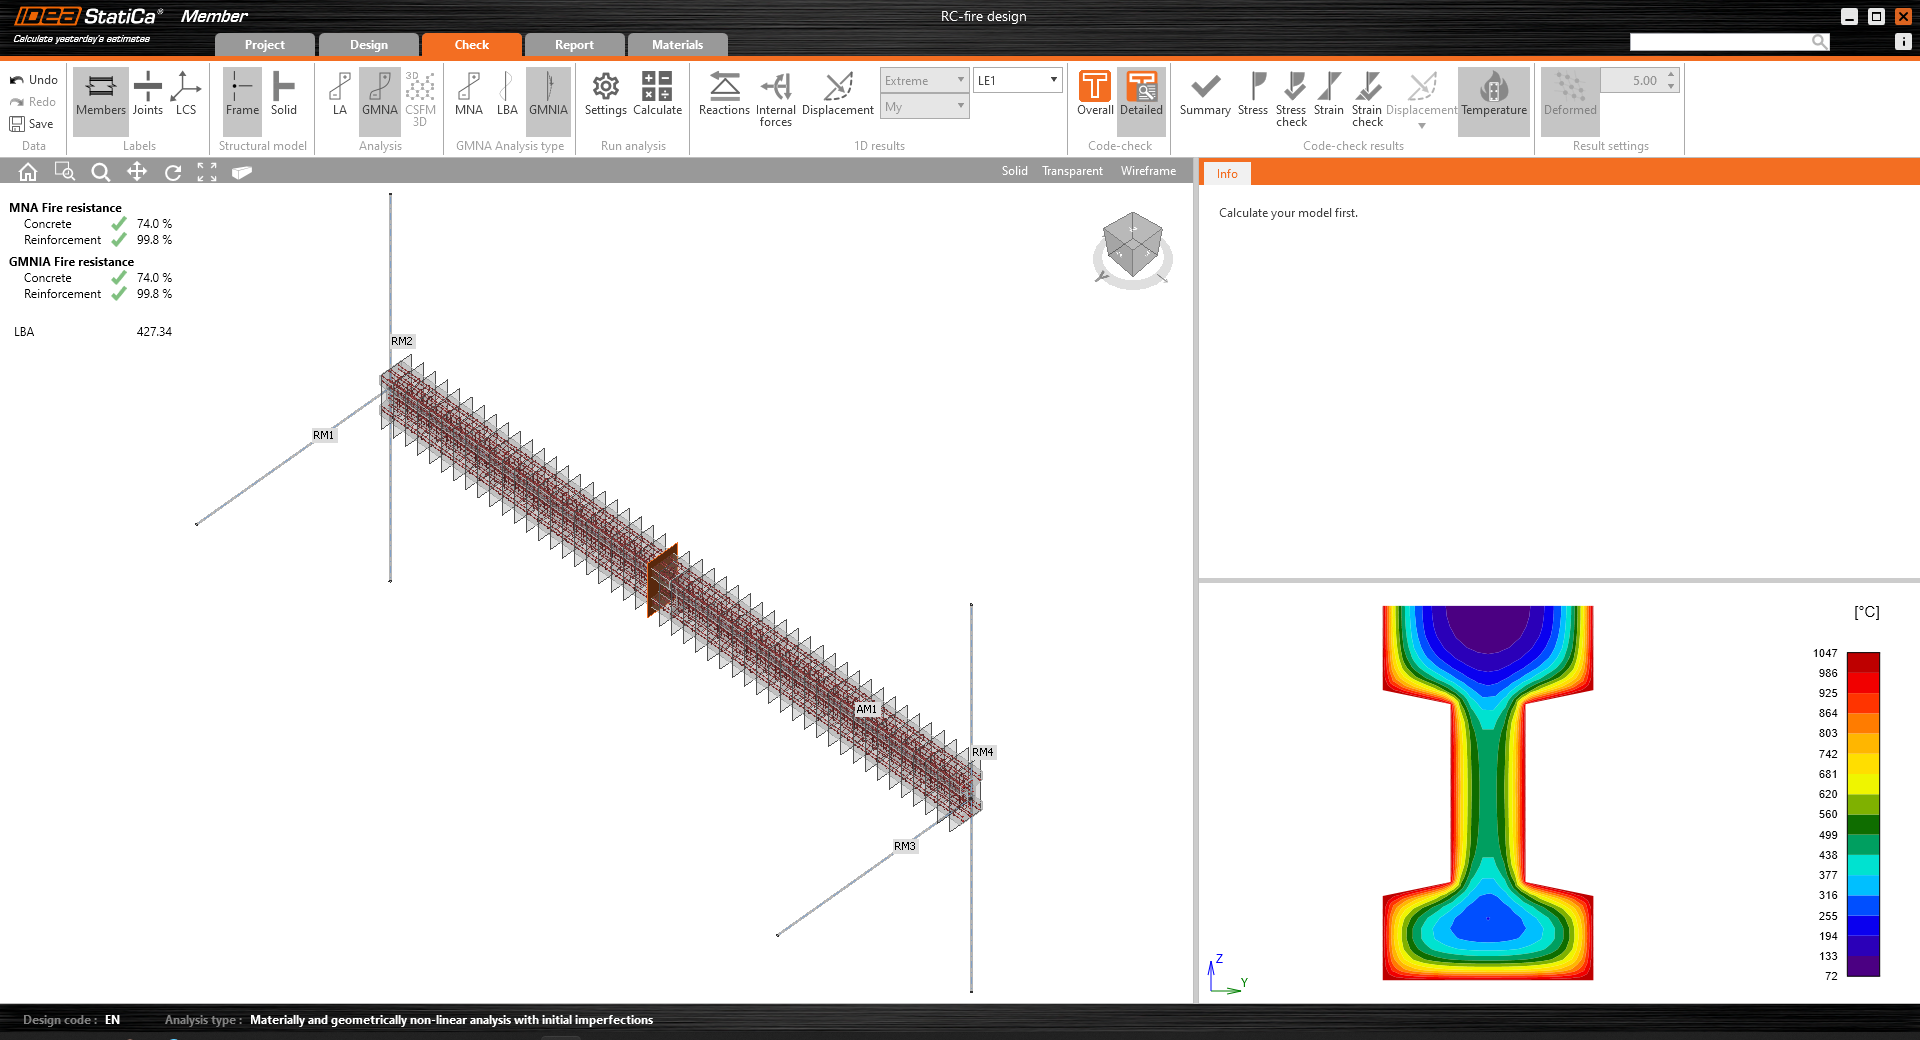Toggle the Solid structural model display
The image size is (1920, 1040).
point(284,95)
